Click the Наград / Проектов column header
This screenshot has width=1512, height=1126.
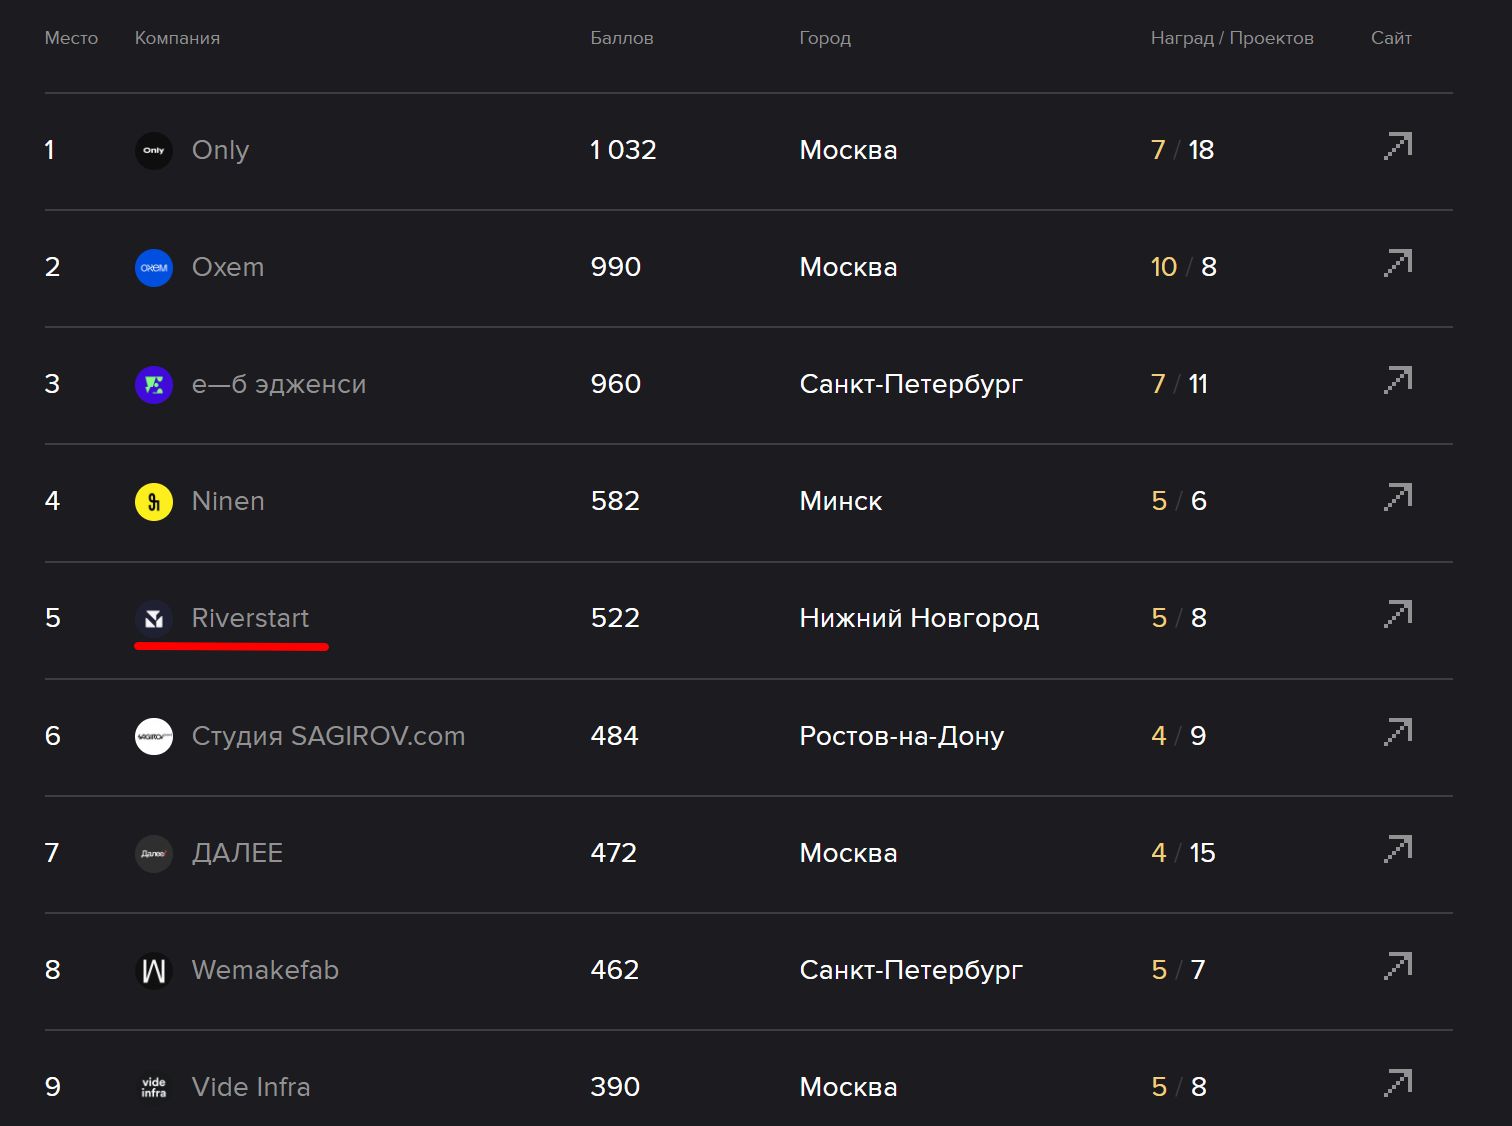click(1232, 38)
